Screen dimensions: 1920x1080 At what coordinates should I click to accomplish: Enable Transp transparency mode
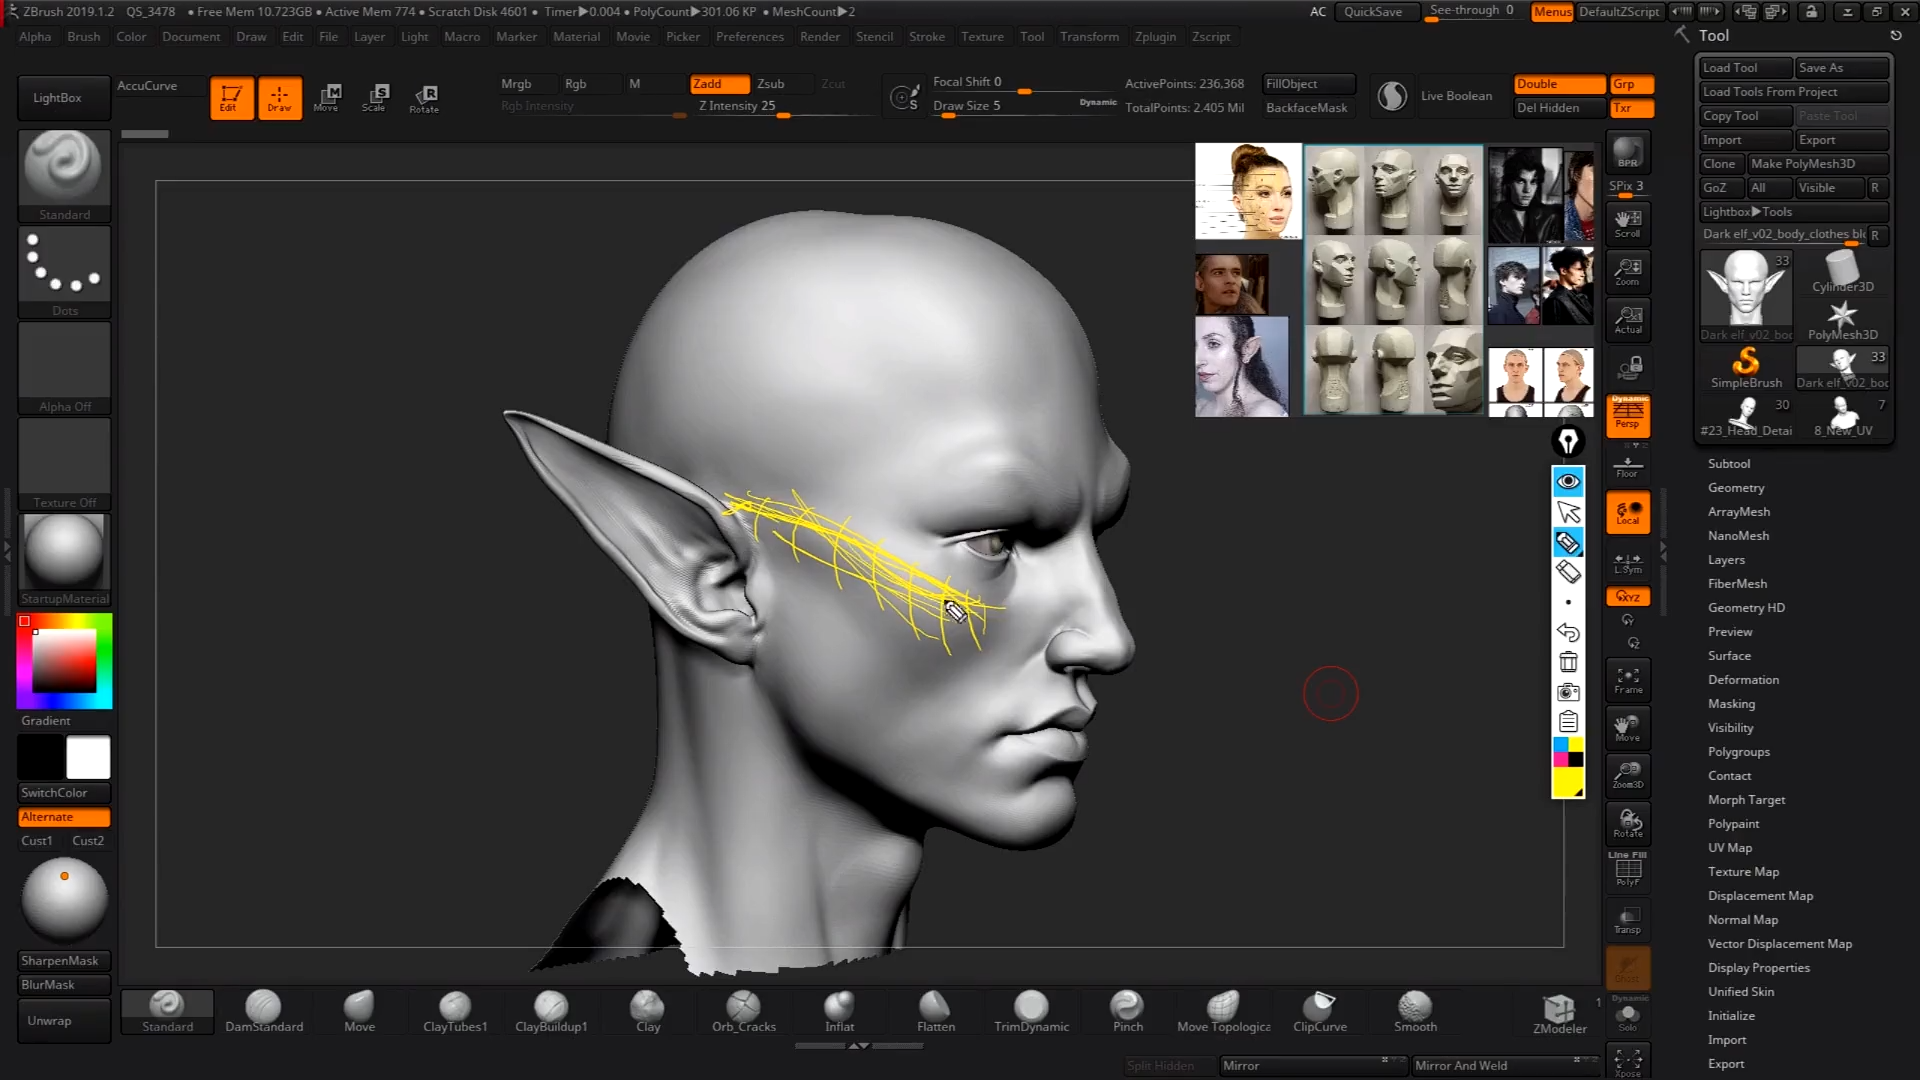point(1627,918)
